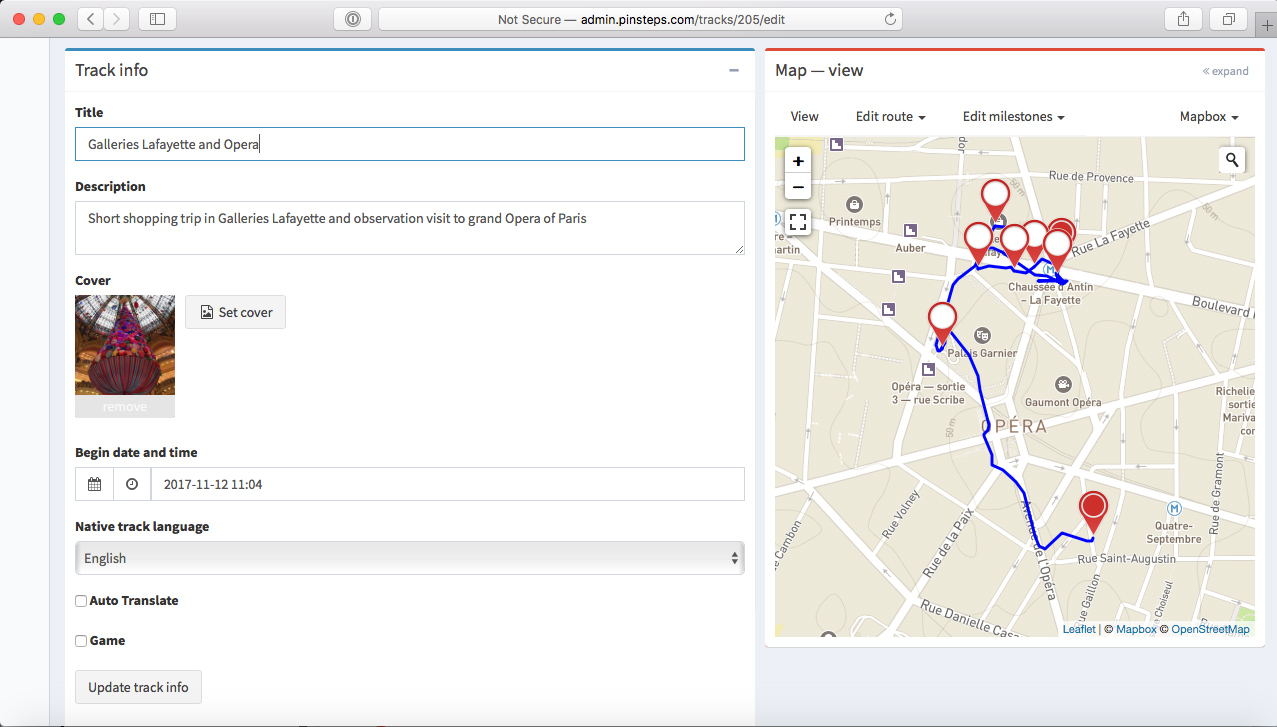The height and width of the screenshot is (727, 1277).
Task: Open Edit route dropdown
Action: (890, 117)
